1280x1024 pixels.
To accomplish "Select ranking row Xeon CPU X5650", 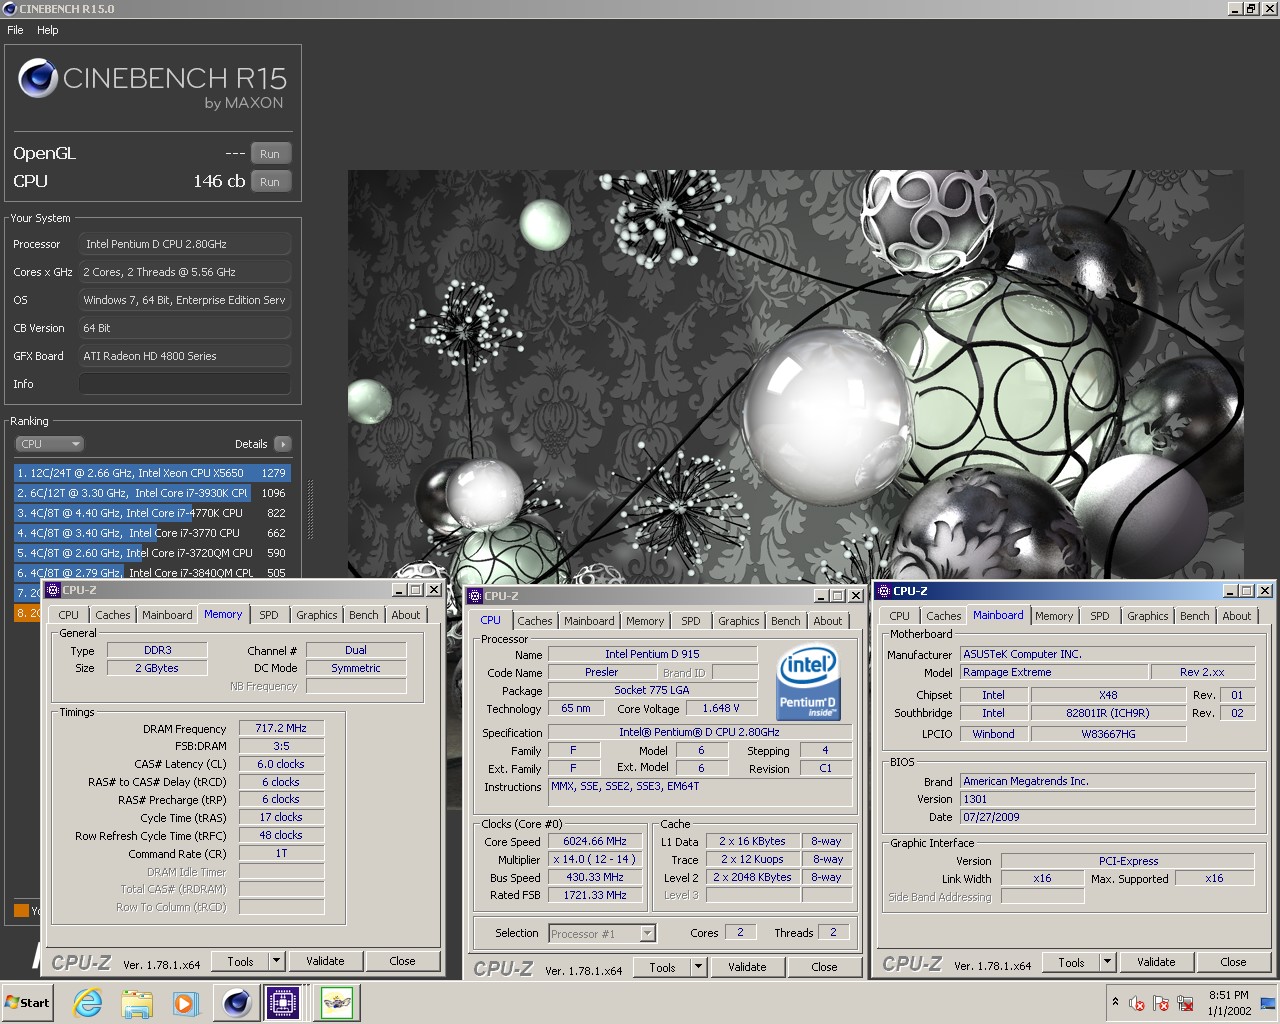I will point(151,473).
